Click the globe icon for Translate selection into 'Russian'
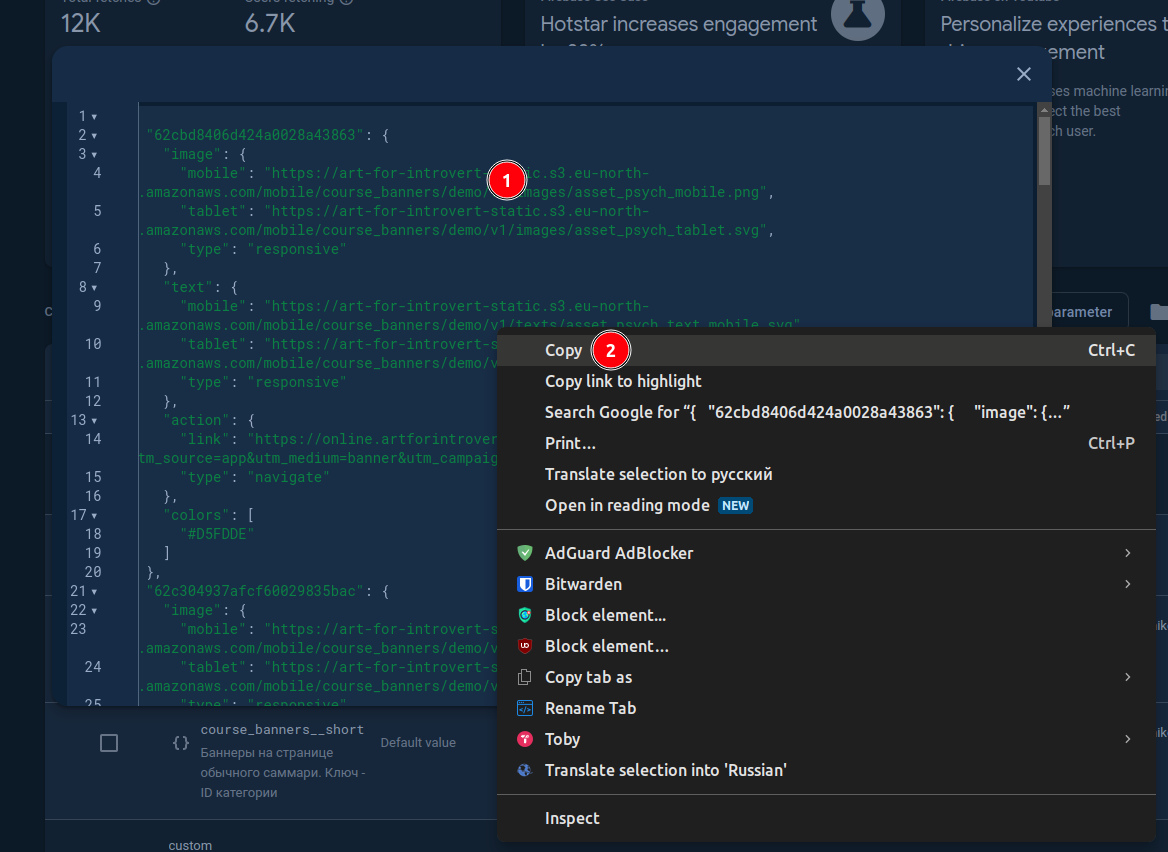1168x852 pixels. [x=524, y=770]
